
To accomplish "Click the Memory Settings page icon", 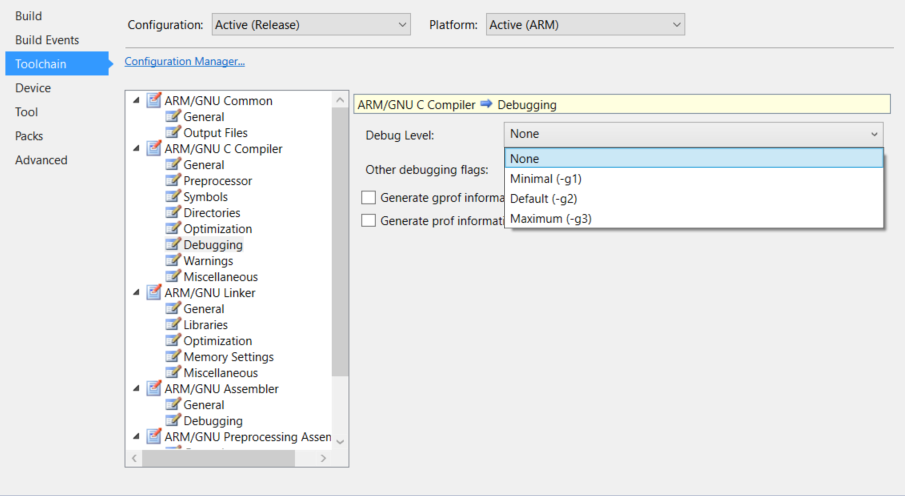I will pyautogui.click(x=173, y=357).
